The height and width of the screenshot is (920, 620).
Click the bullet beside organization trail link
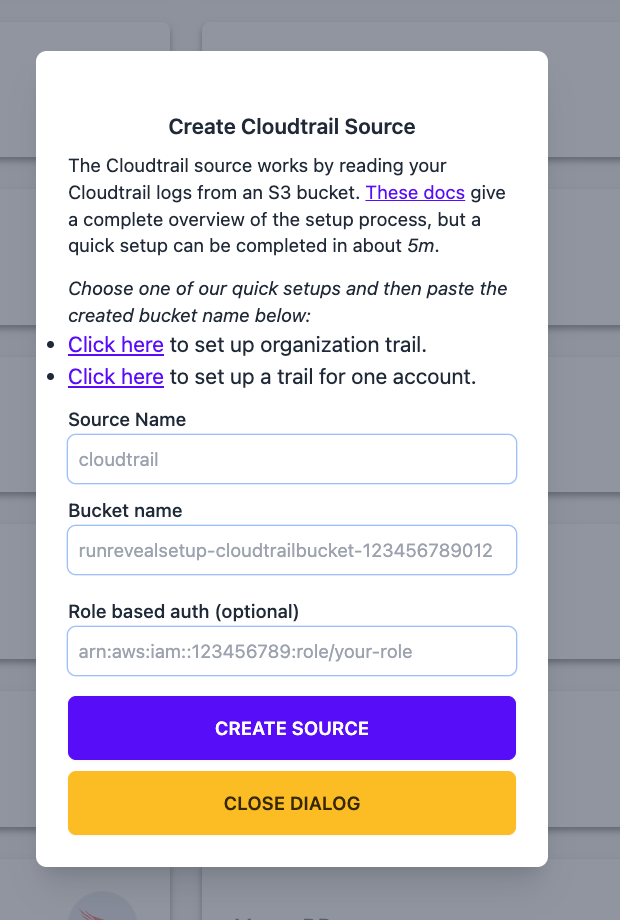[51, 345]
